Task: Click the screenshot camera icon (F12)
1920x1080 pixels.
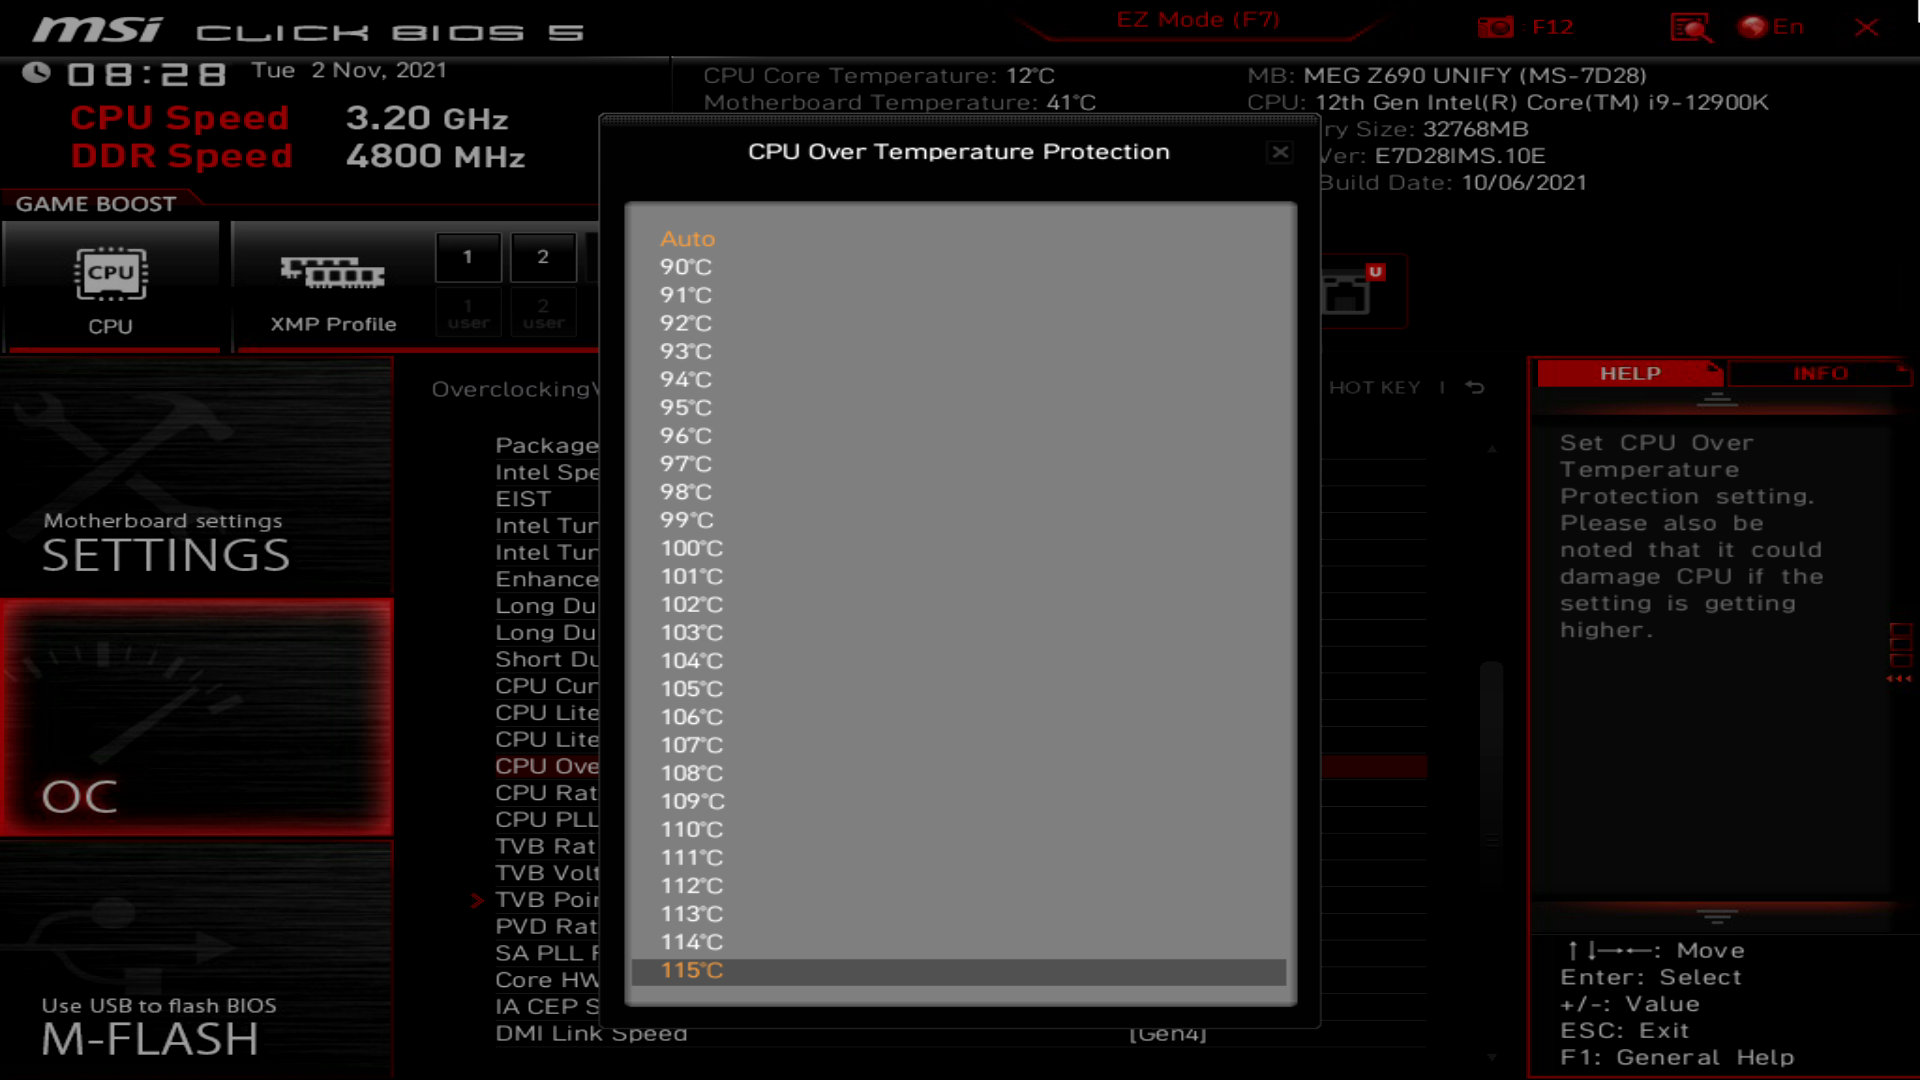Action: (1496, 27)
